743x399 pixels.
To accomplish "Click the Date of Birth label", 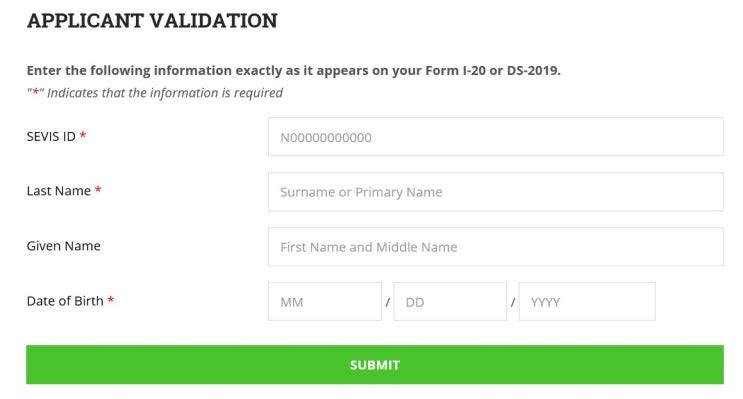I will 65,301.
